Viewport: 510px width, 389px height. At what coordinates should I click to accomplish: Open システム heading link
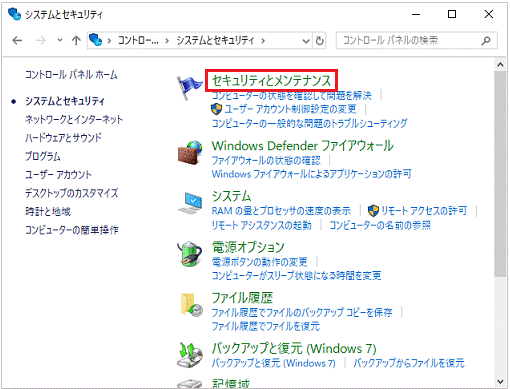[231, 196]
